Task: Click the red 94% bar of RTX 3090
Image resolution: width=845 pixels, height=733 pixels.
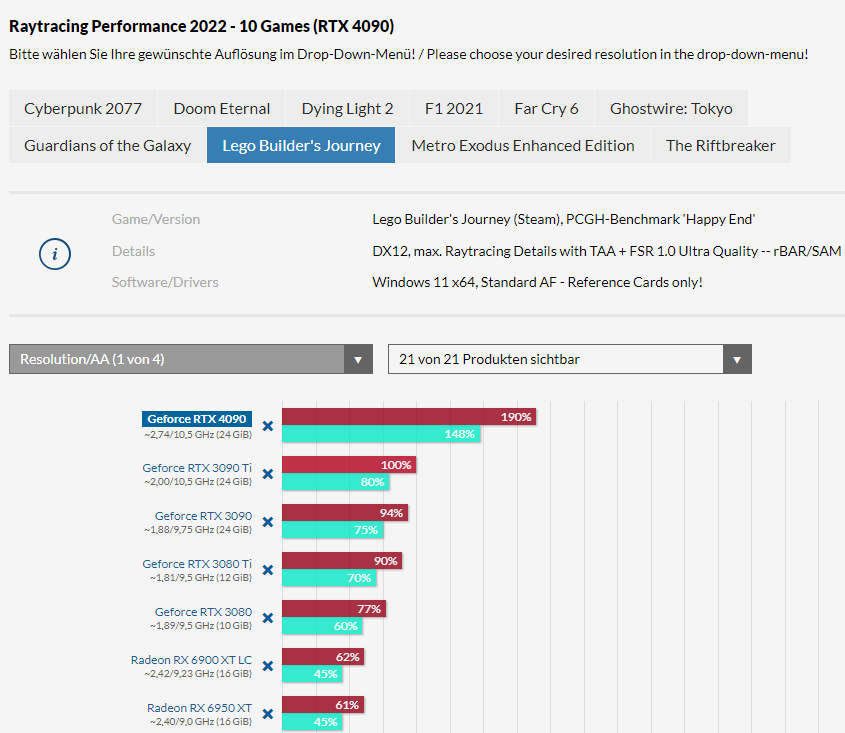Action: 345,513
